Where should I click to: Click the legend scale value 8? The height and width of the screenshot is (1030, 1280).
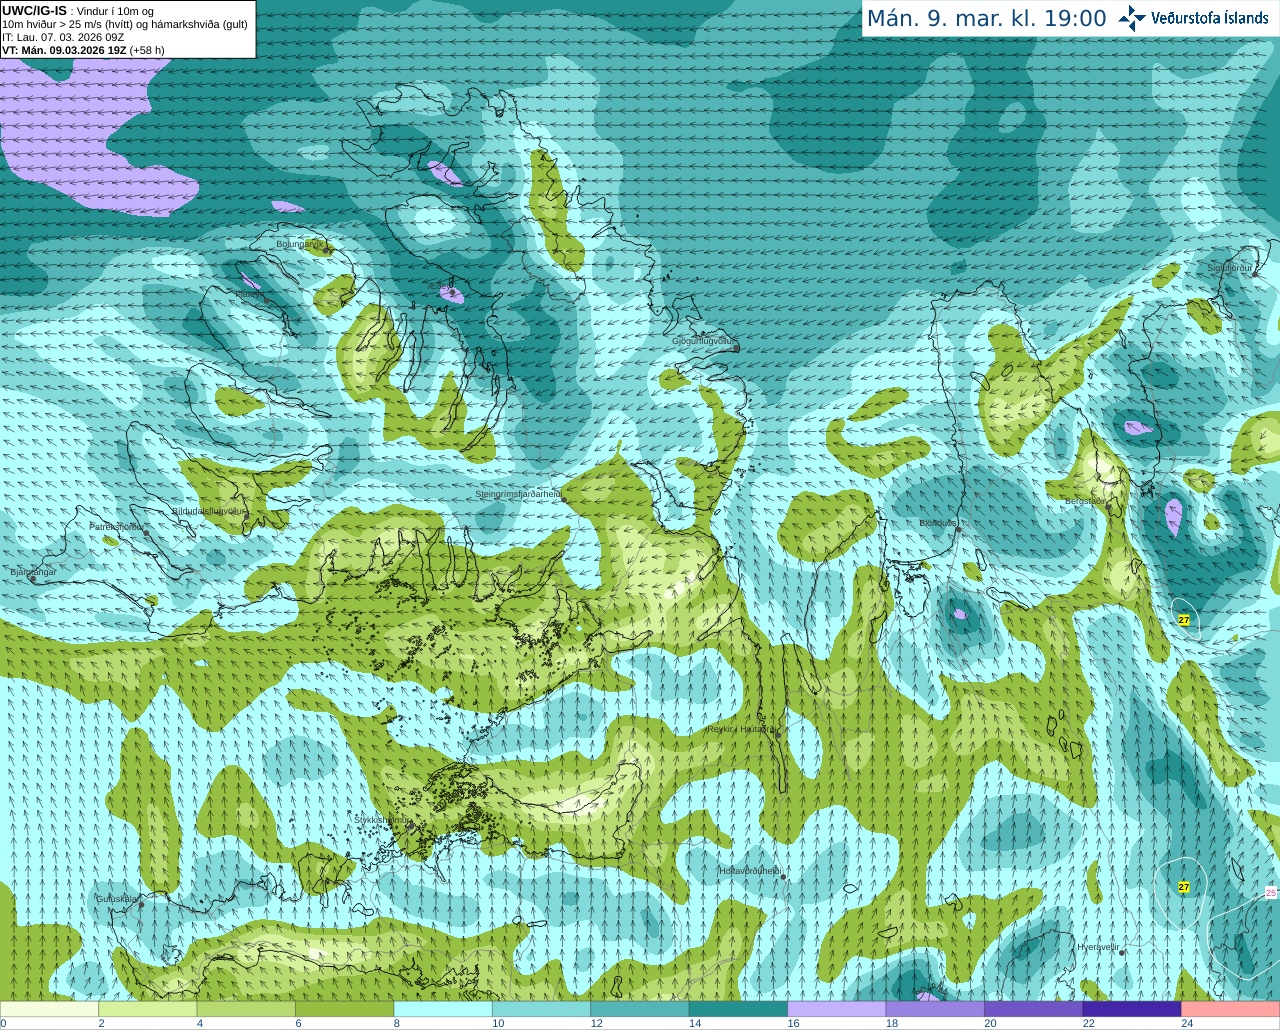pos(396,1023)
